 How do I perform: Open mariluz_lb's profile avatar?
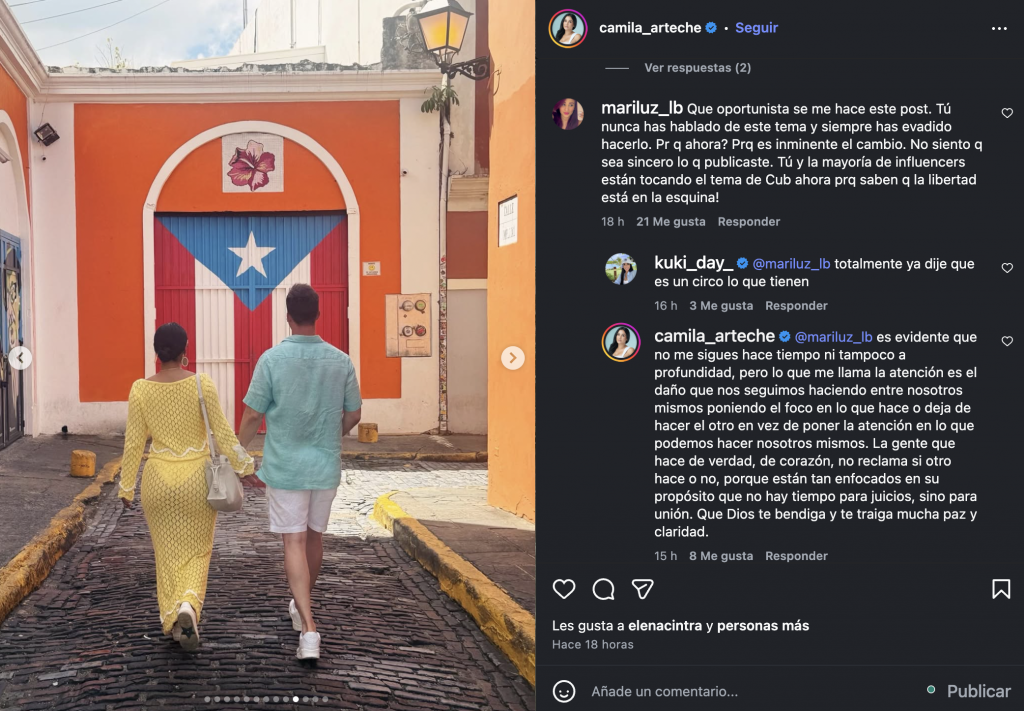click(x=568, y=114)
